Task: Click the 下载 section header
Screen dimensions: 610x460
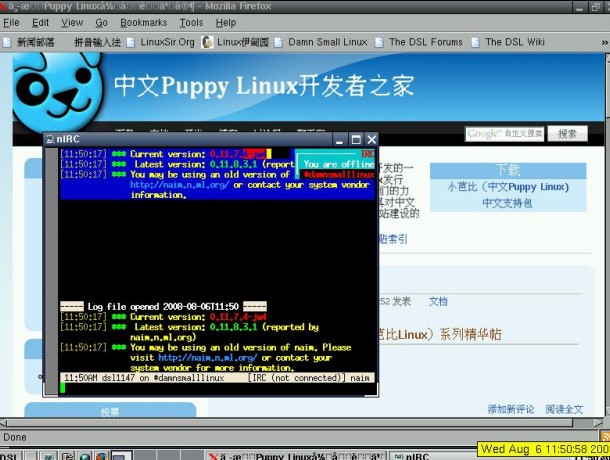Action: coord(508,170)
